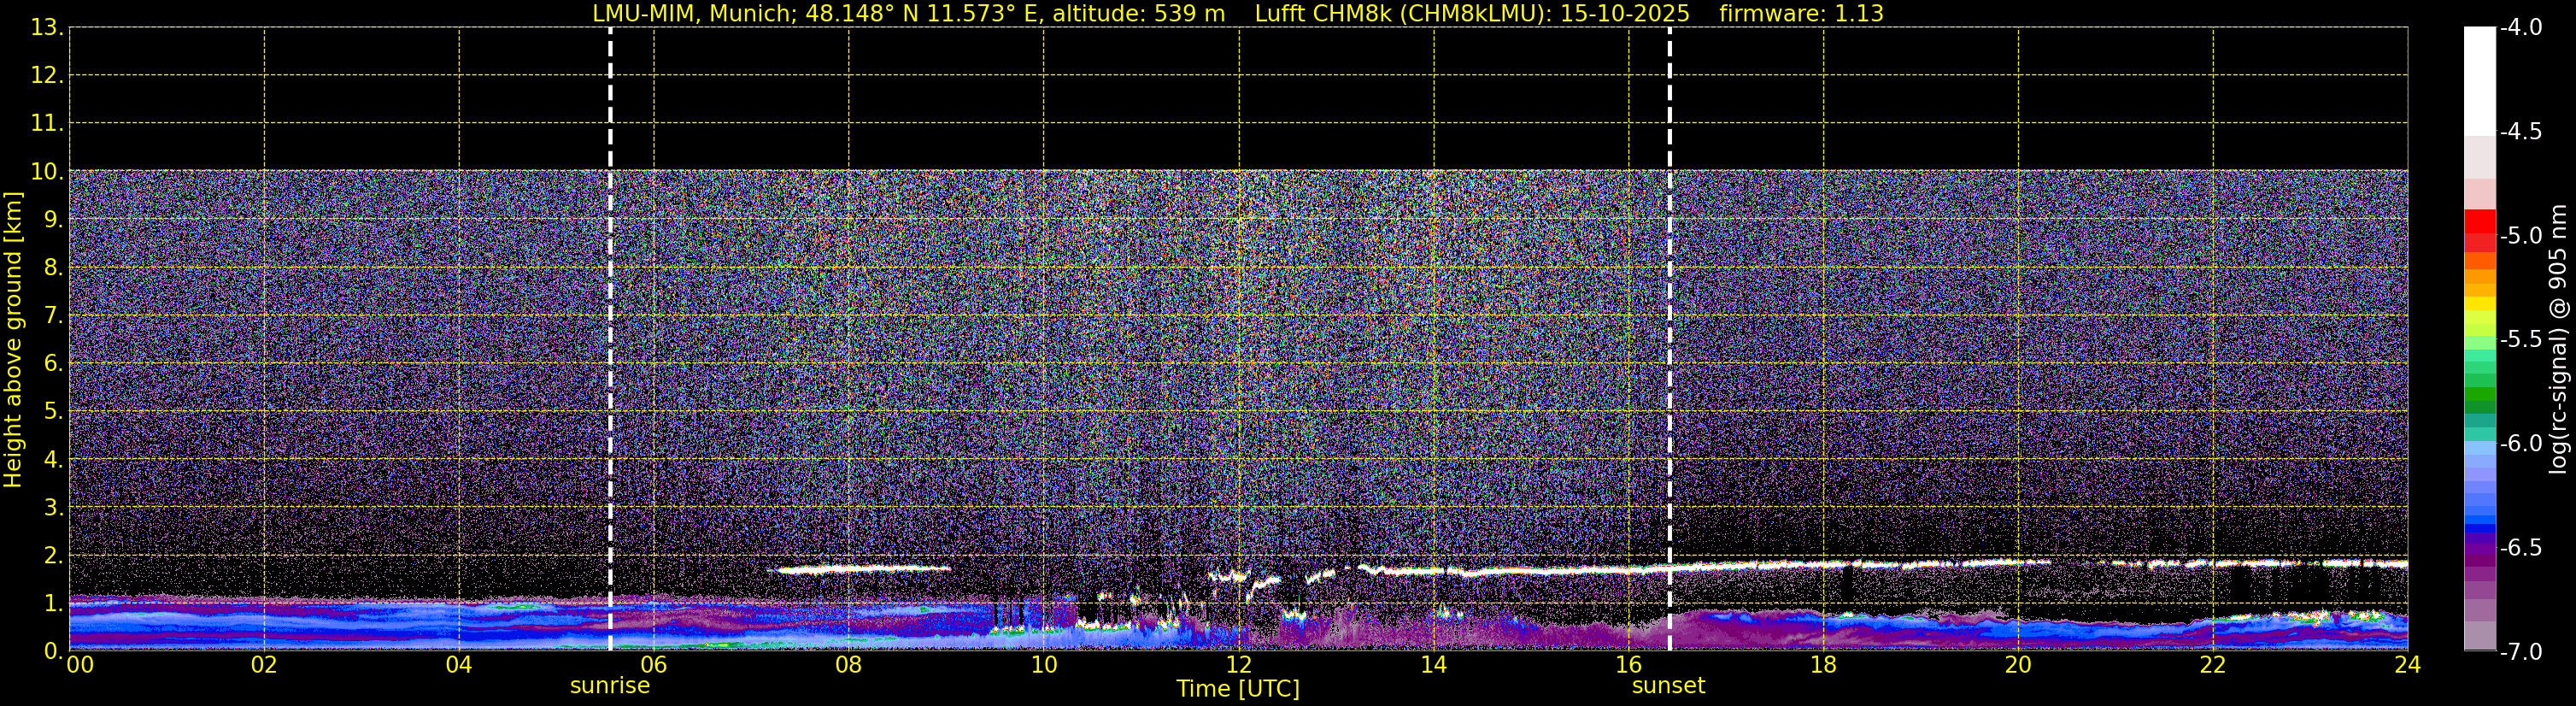2576x706 pixels.
Task: Click the colorbar tick label '-6.5'
Action: [x=2520, y=548]
